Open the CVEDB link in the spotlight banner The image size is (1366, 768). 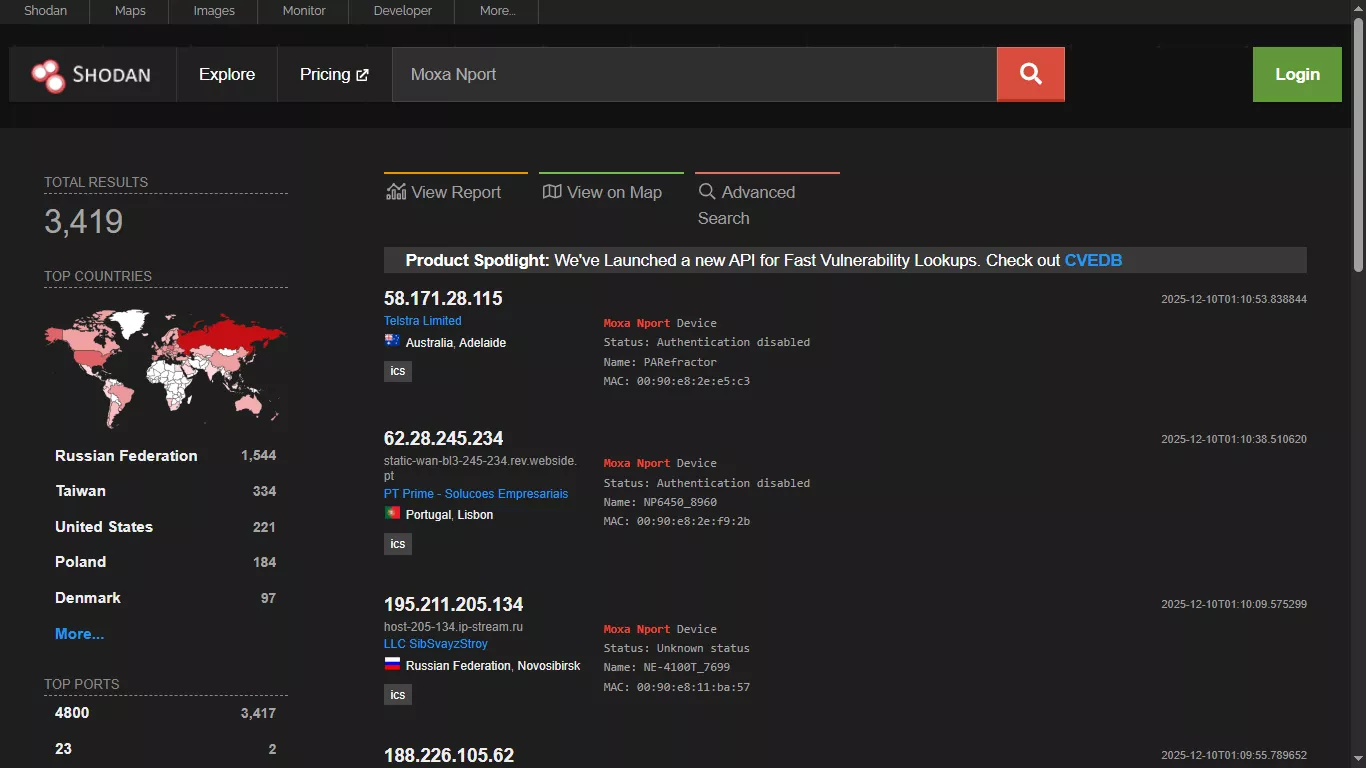click(x=1093, y=260)
